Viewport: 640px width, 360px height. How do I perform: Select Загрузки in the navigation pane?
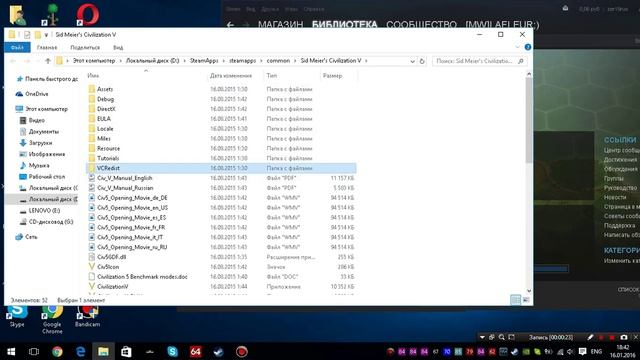pos(40,143)
